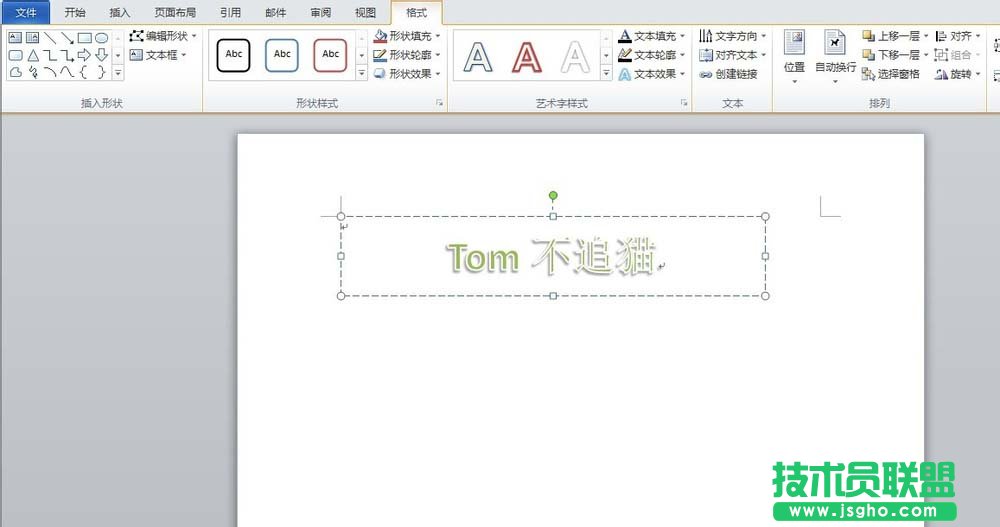Switch to the 开始 tab

pos(75,12)
